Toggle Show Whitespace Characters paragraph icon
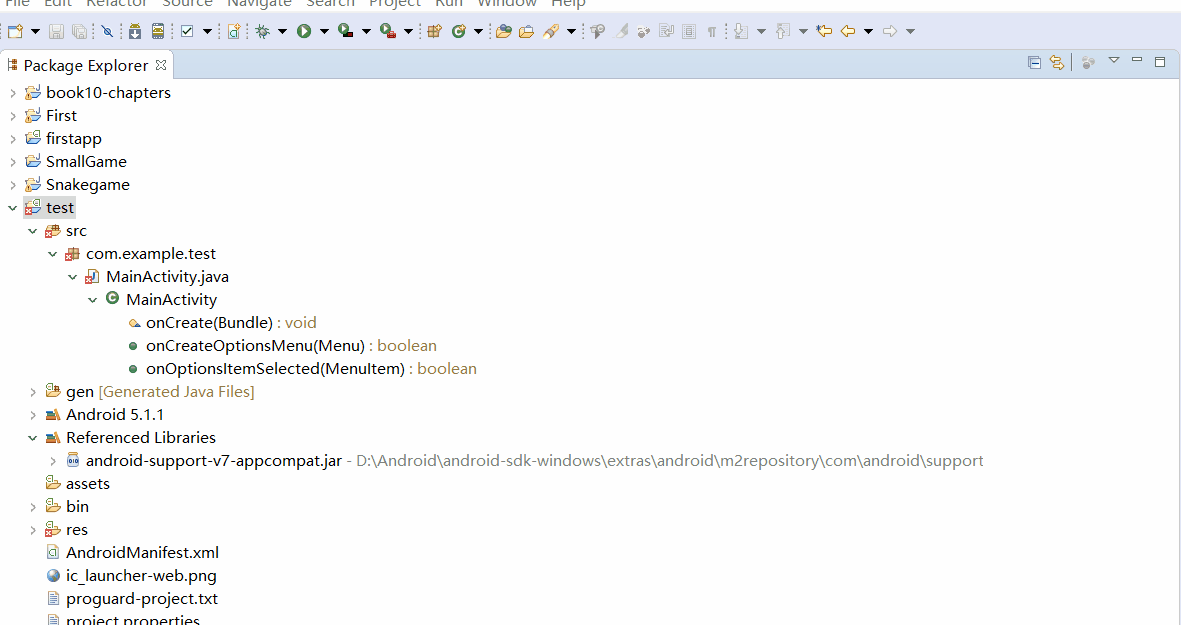Viewport: 1181px width, 625px height. pyautogui.click(x=712, y=32)
